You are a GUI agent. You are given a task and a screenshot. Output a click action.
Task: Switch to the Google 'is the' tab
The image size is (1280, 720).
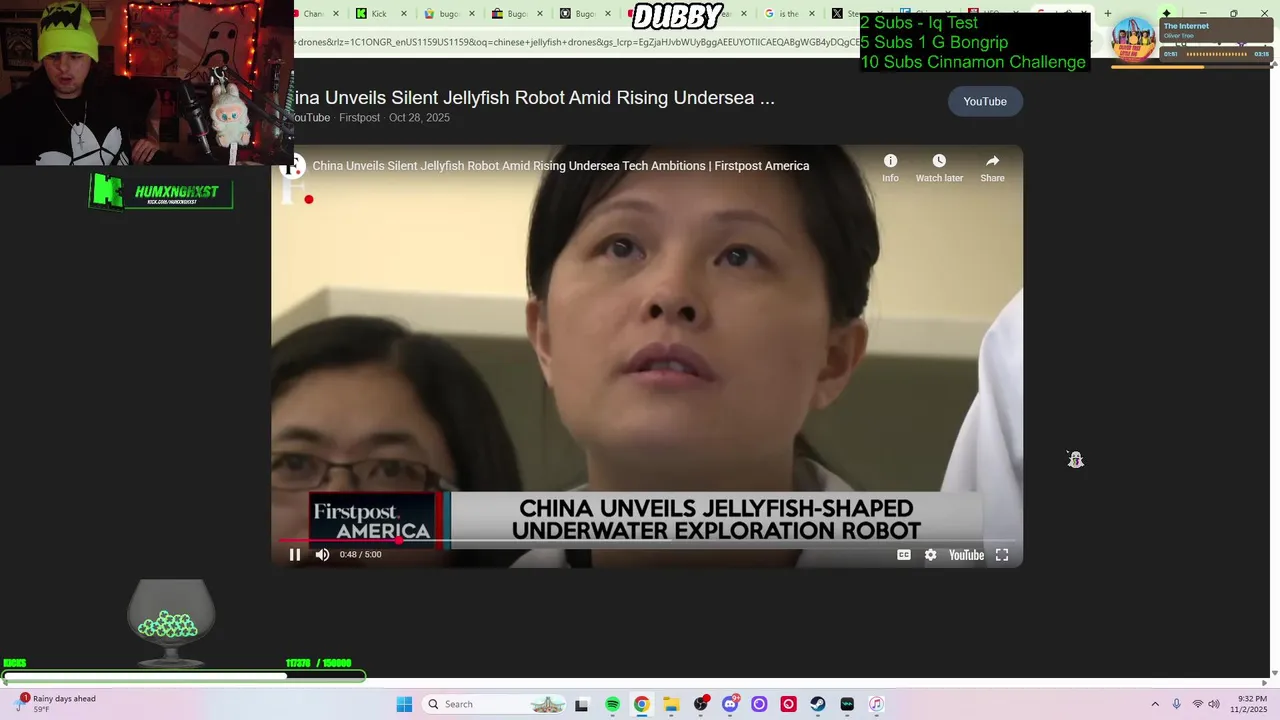tap(789, 14)
